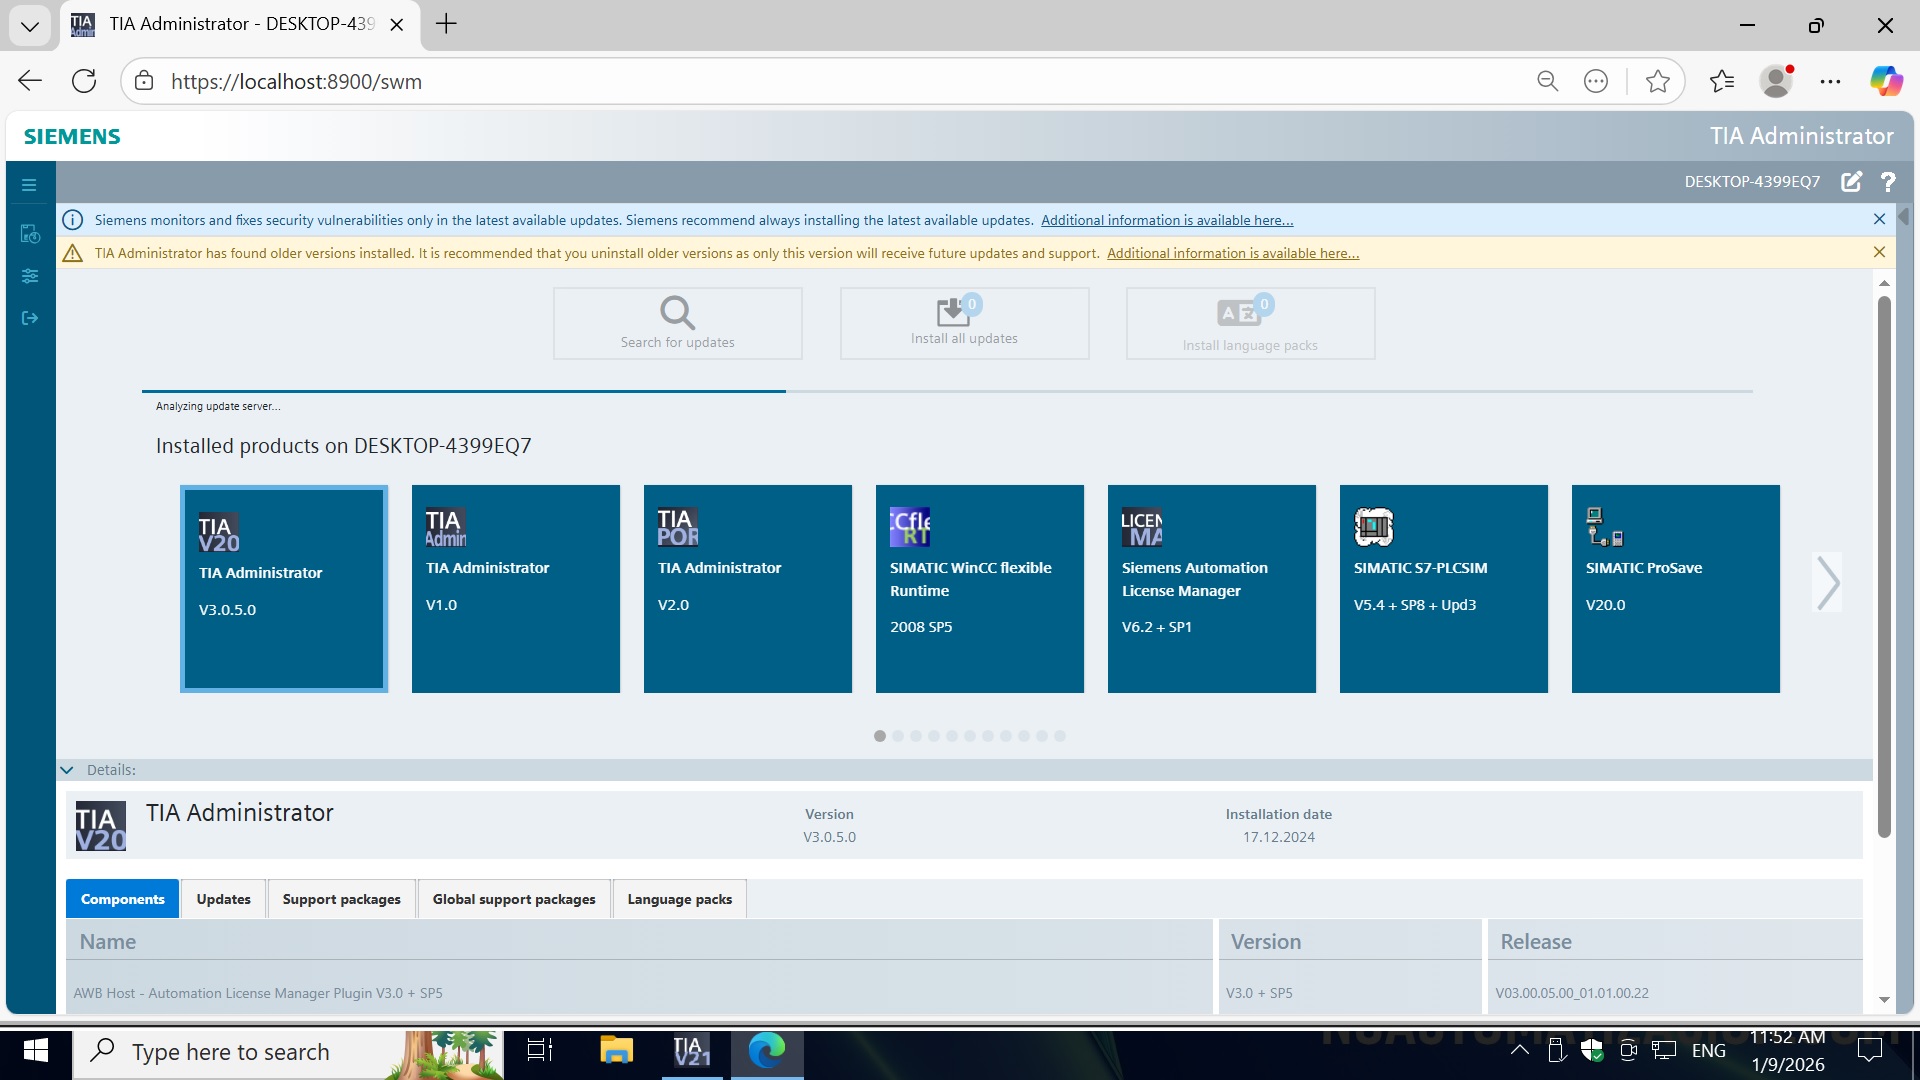
Task: Switch to the Updates tab
Action: point(223,899)
